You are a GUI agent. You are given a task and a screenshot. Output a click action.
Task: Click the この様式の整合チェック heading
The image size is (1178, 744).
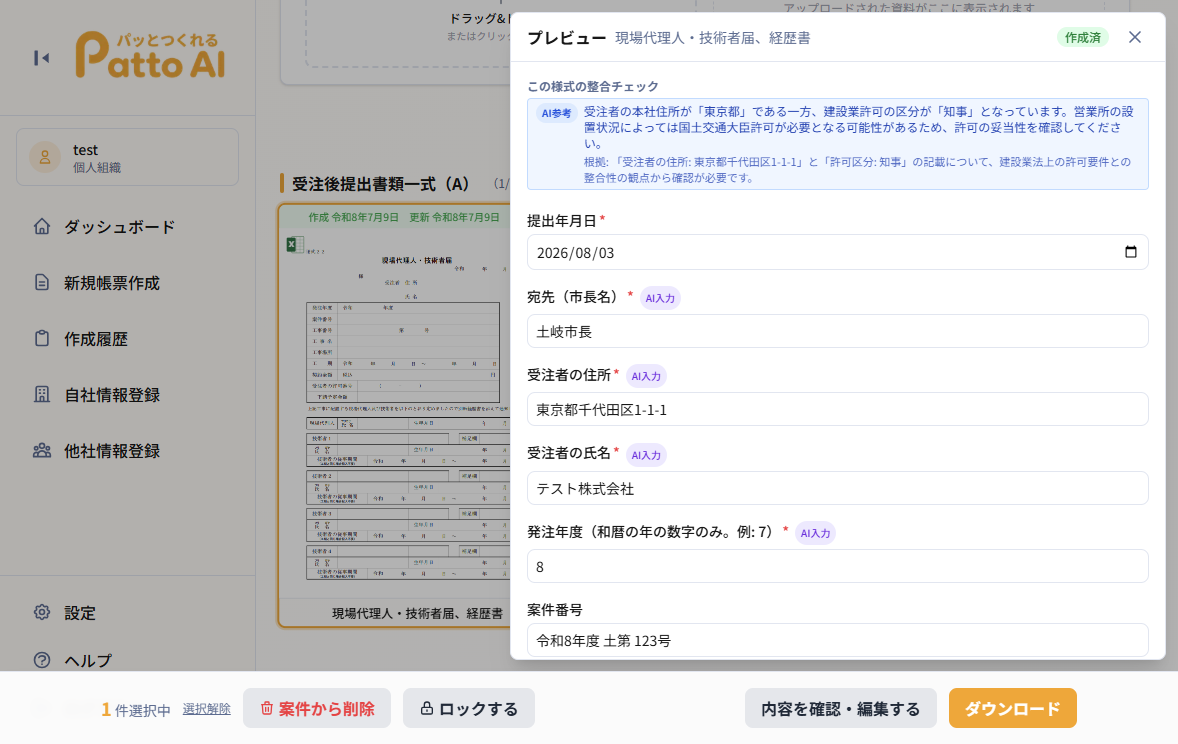pyautogui.click(x=593, y=86)
